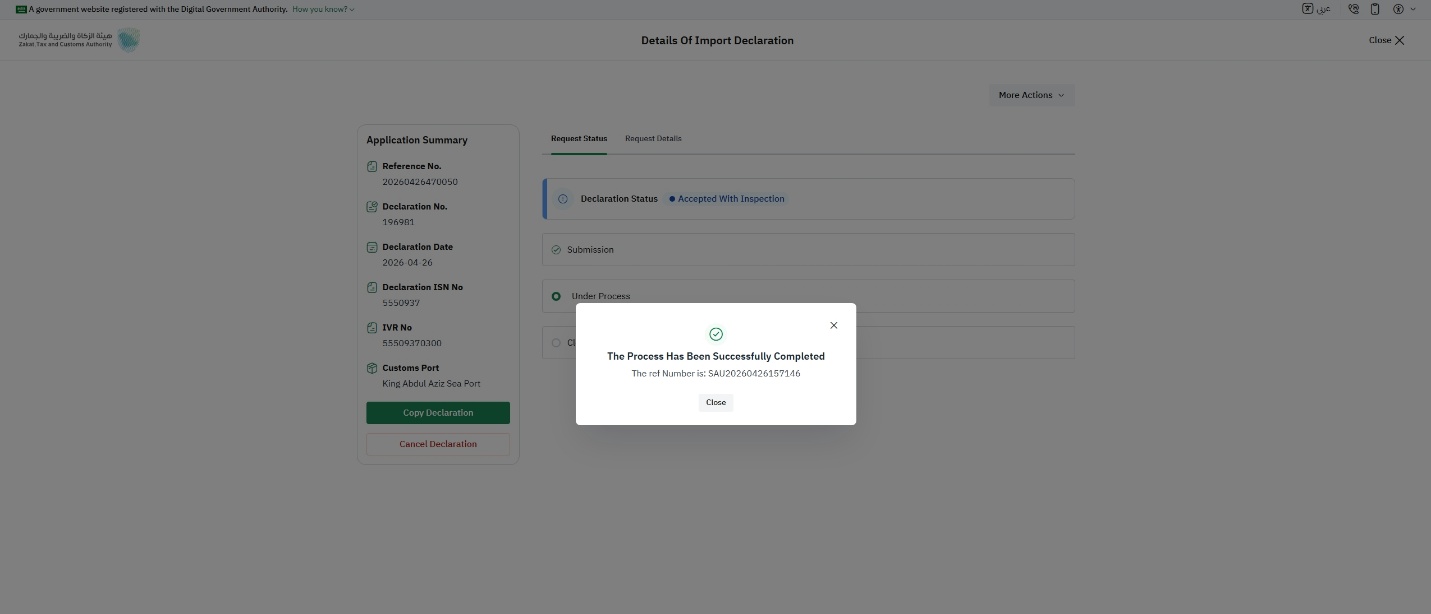1431x614 pixels.
Task: Click "The Process Has Been Successfully Completed" message
Action: click(x=716, y=356)
